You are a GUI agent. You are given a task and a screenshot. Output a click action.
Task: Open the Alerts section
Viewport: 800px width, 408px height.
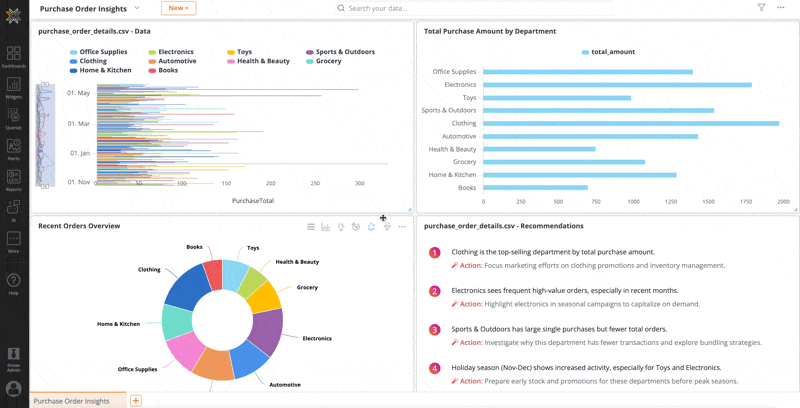click(x=13, y=149)
